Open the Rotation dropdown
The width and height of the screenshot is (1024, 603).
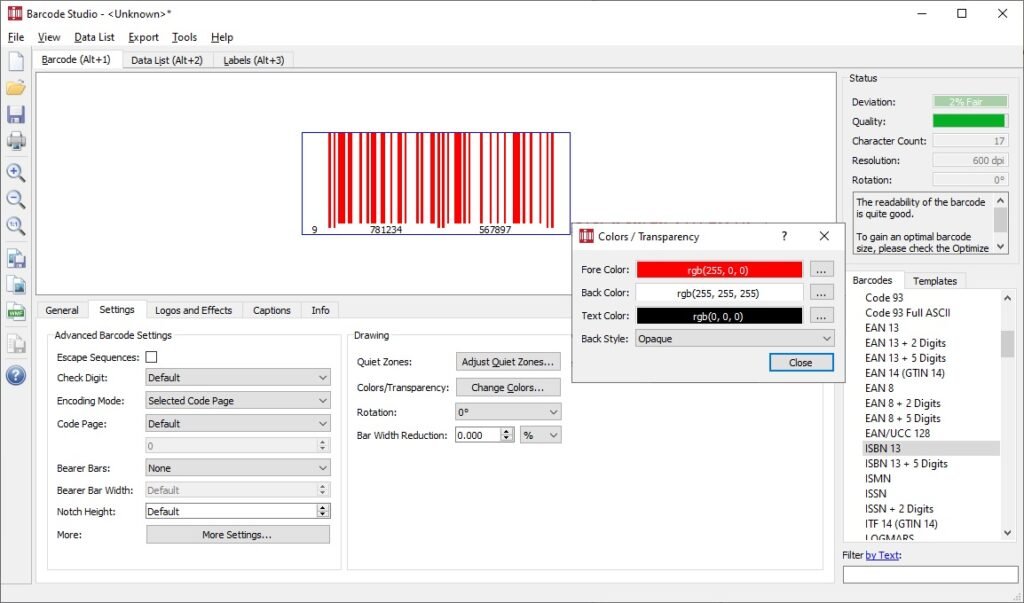pyautogui.click(x=508, y=412)
